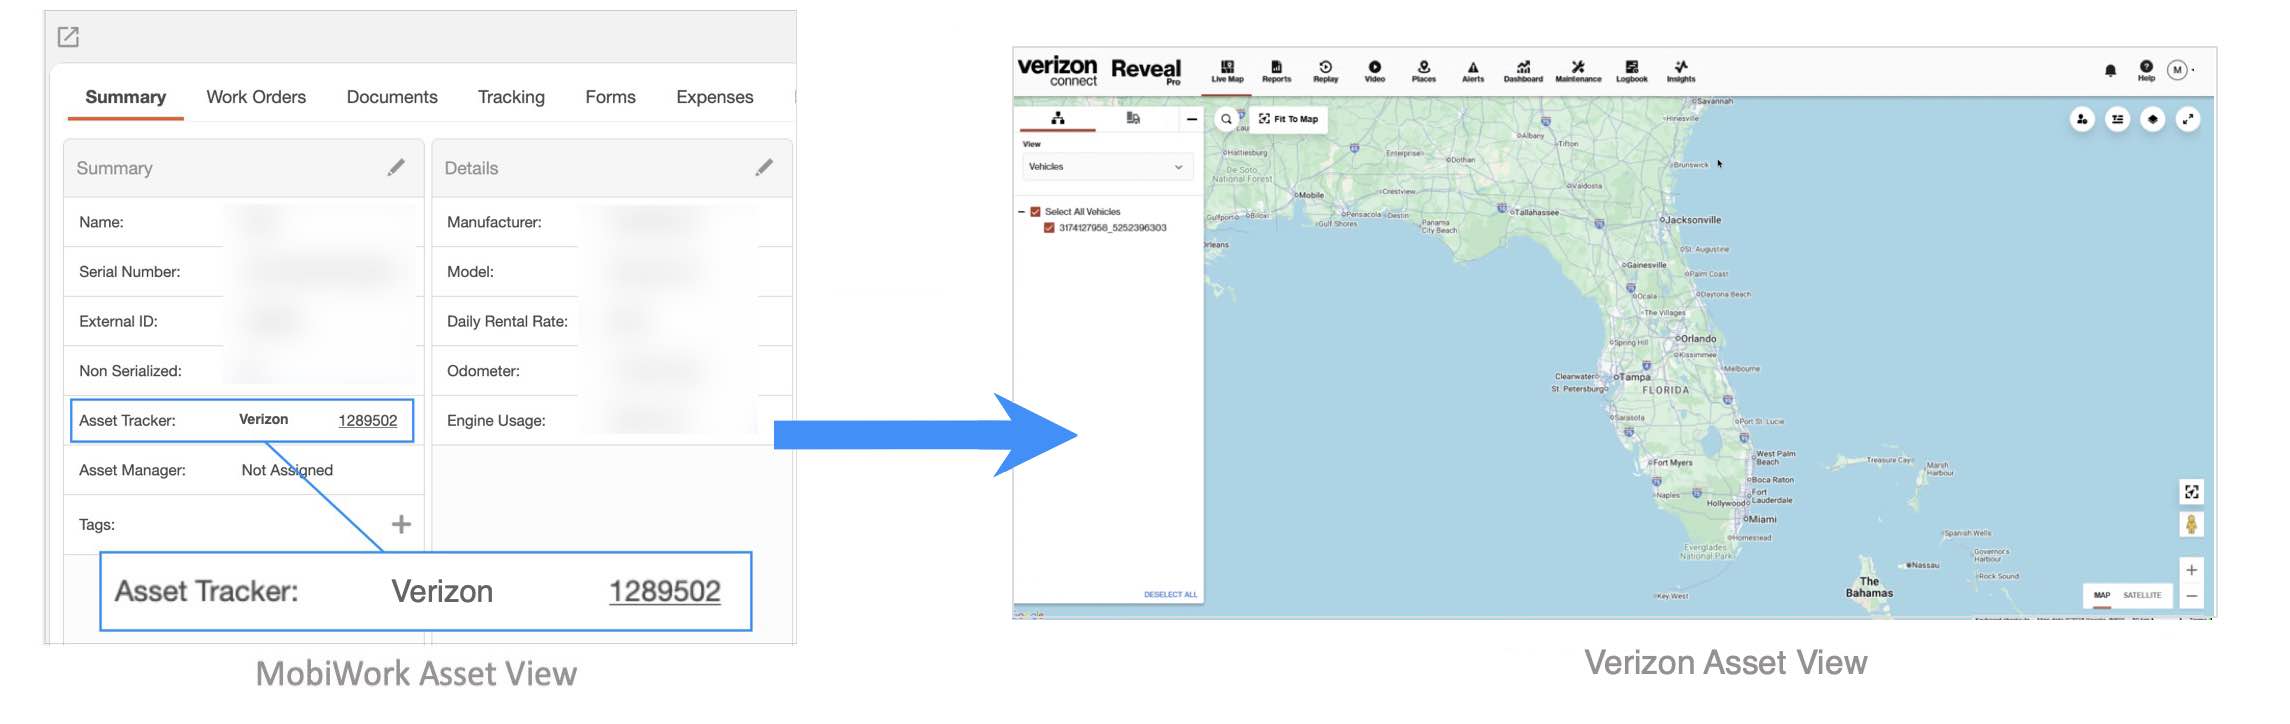The height and width of the screenshot is (724, 2290).
Task: Uncheck the Select All Vehicles checkbox
Action: (x=1035, y=212)
